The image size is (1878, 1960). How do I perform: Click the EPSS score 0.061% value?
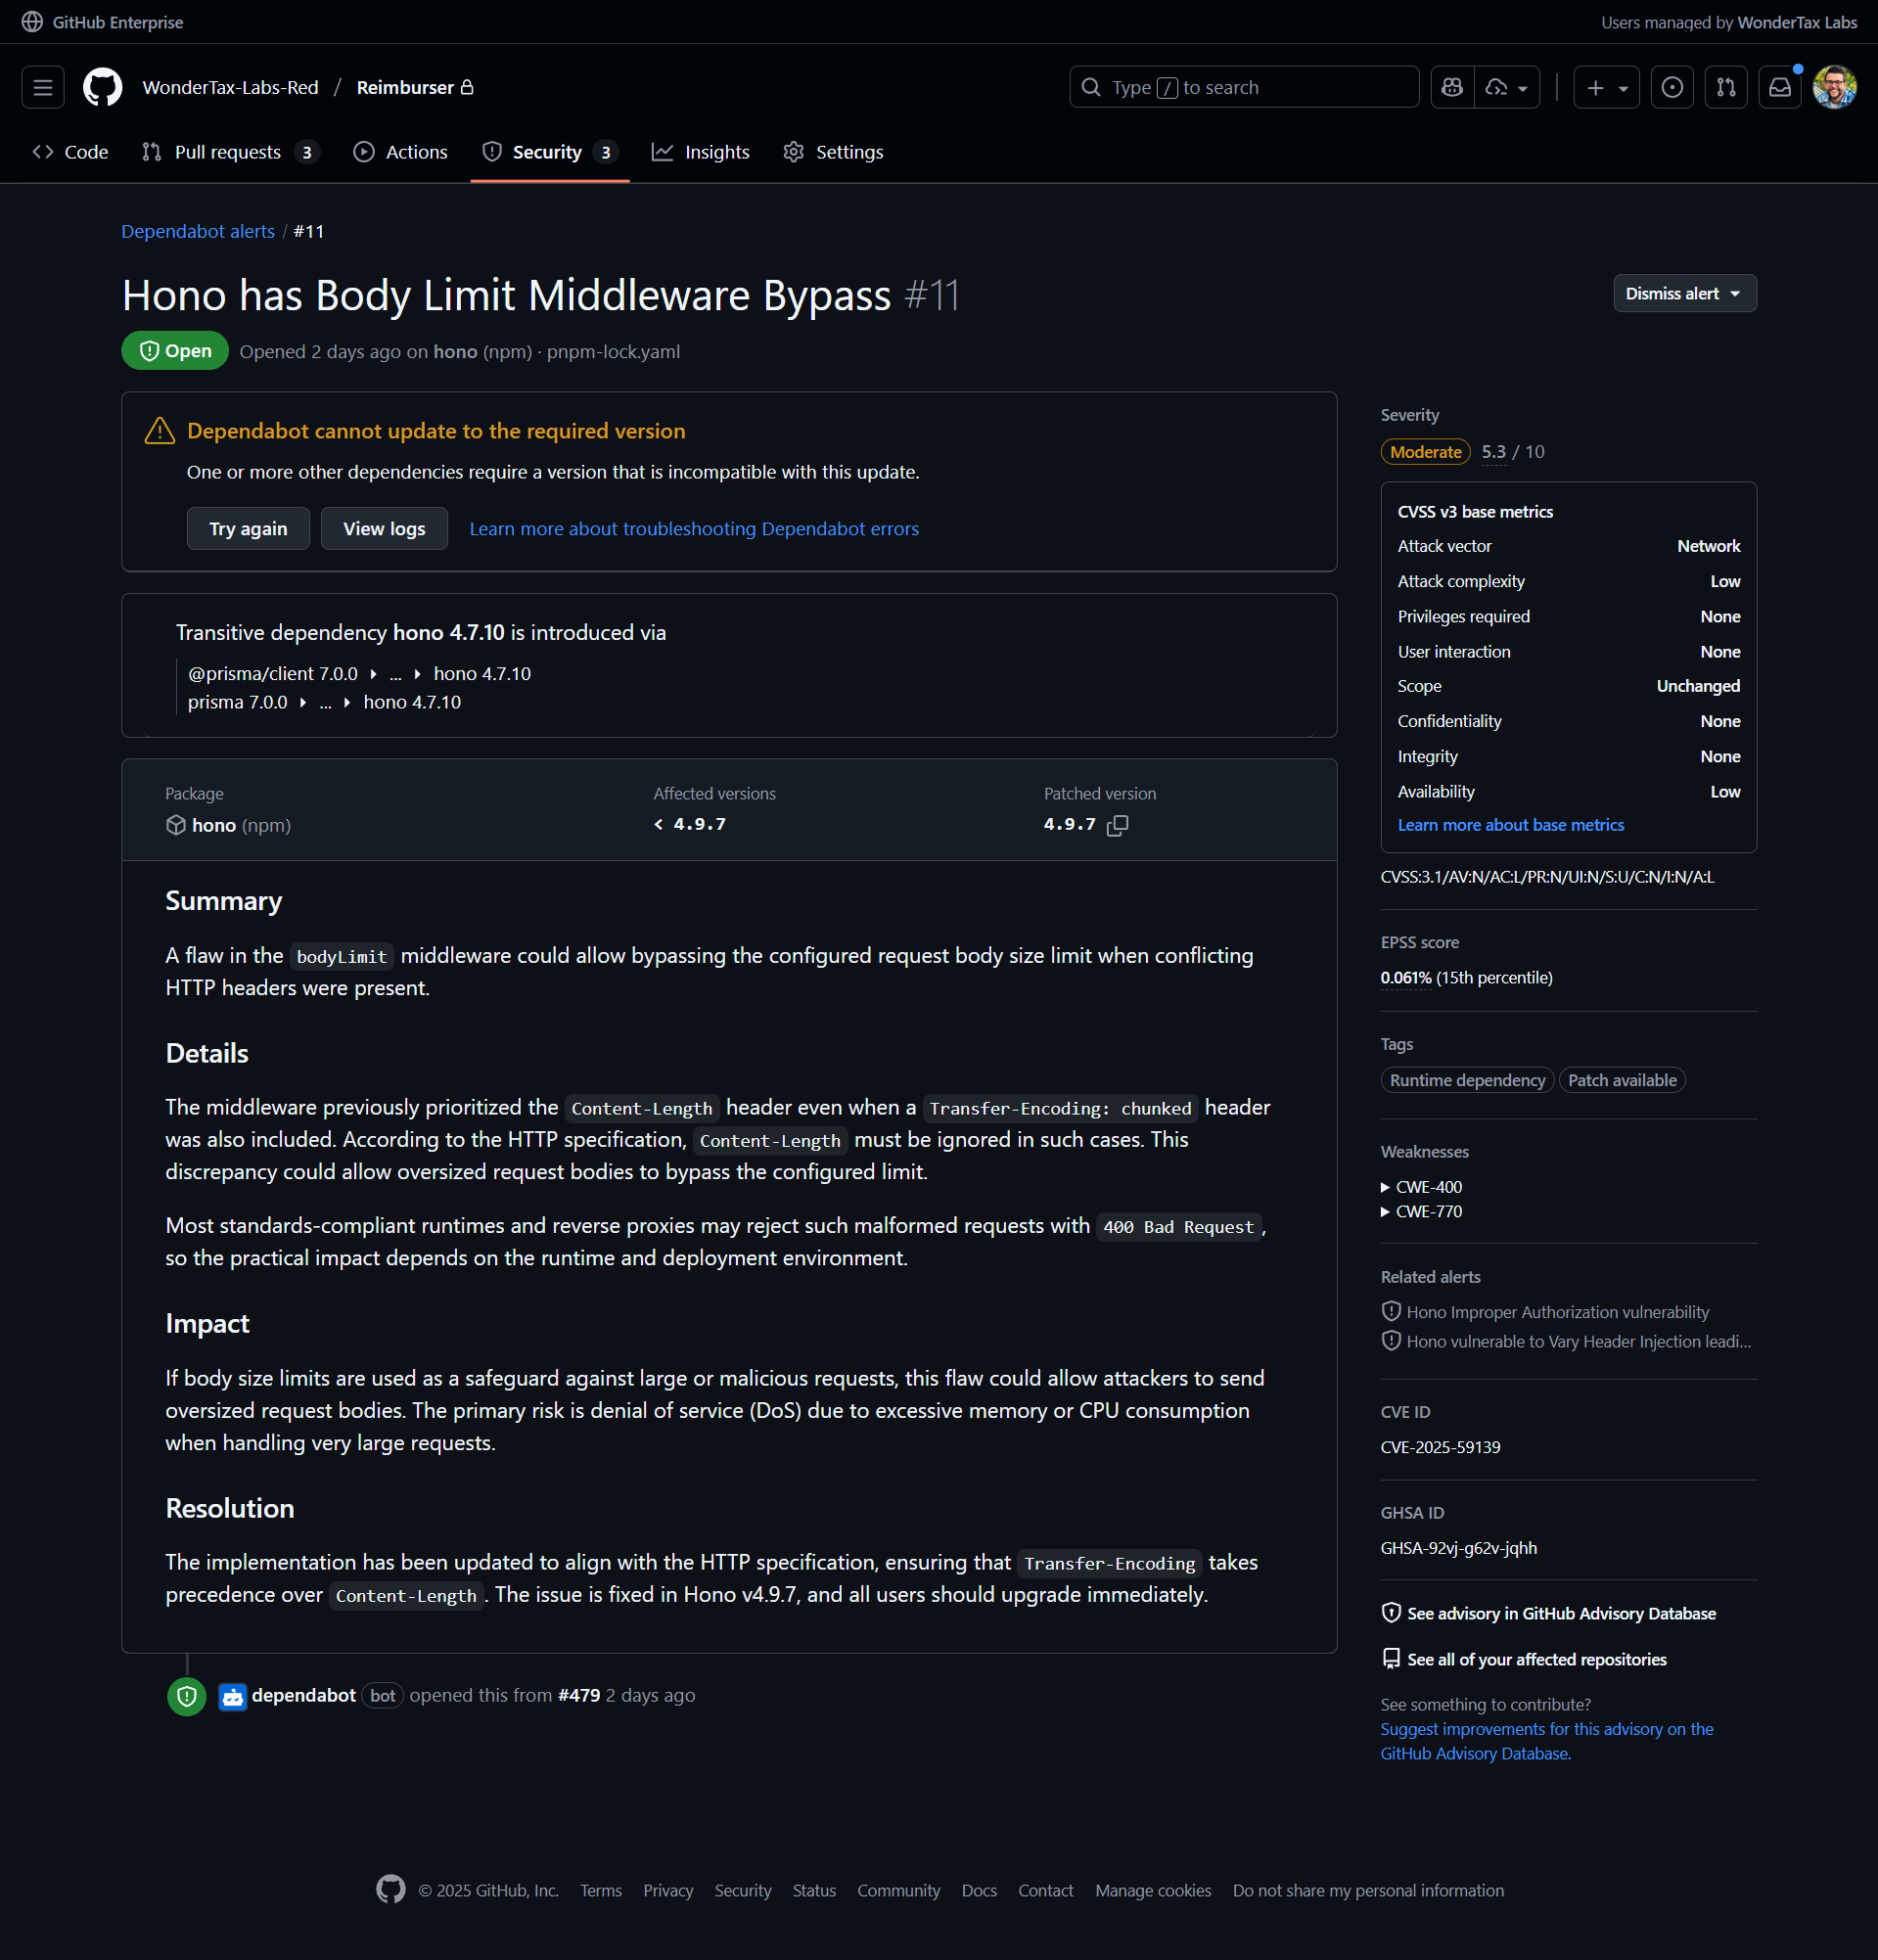coord(1406,978)
